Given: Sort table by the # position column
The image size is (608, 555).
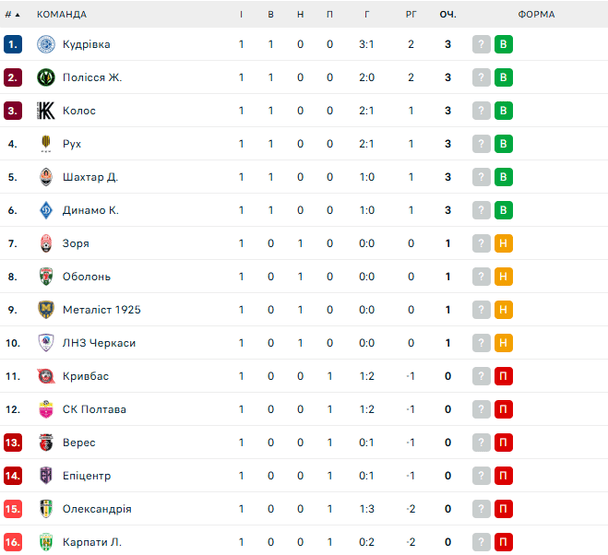Looking at the screenshot, I should (12, 15).
